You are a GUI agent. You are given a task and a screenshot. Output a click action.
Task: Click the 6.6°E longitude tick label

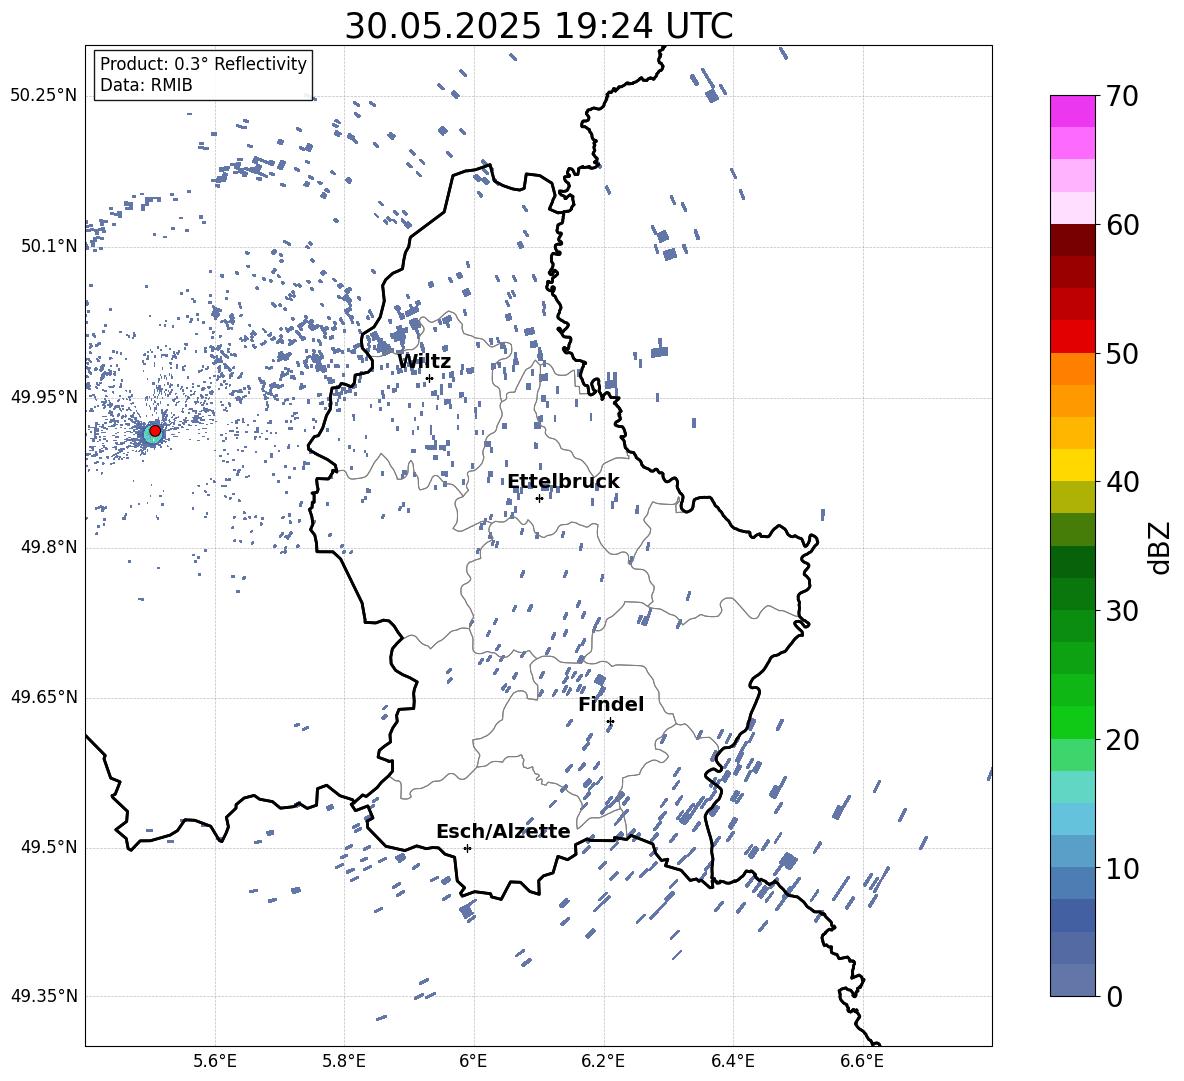click(862, 1061)
